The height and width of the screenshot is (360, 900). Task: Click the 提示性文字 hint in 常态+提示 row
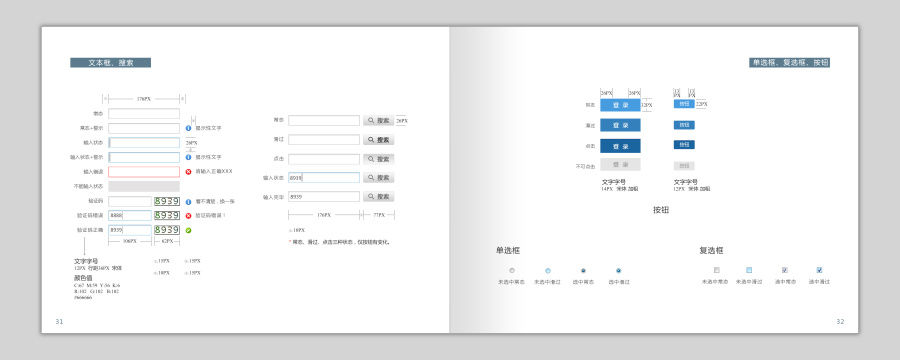click(208, 128)
